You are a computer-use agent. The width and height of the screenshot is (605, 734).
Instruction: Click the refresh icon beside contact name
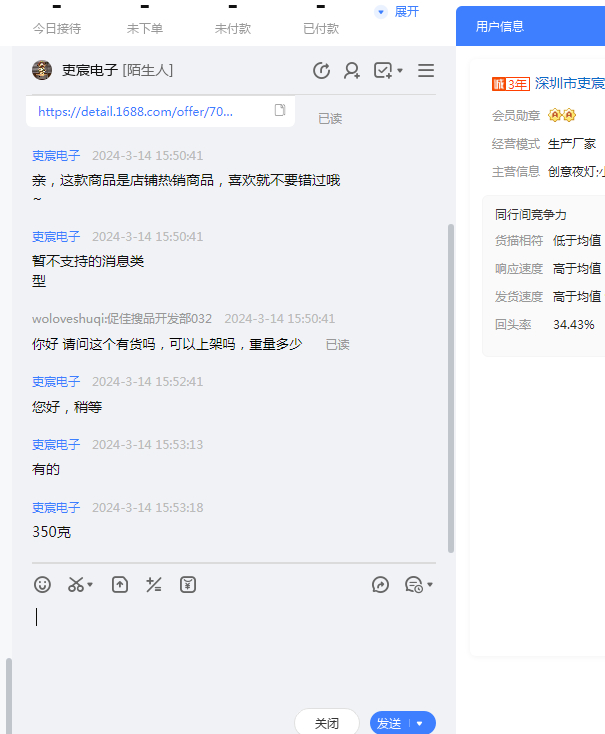coord(321,70)
